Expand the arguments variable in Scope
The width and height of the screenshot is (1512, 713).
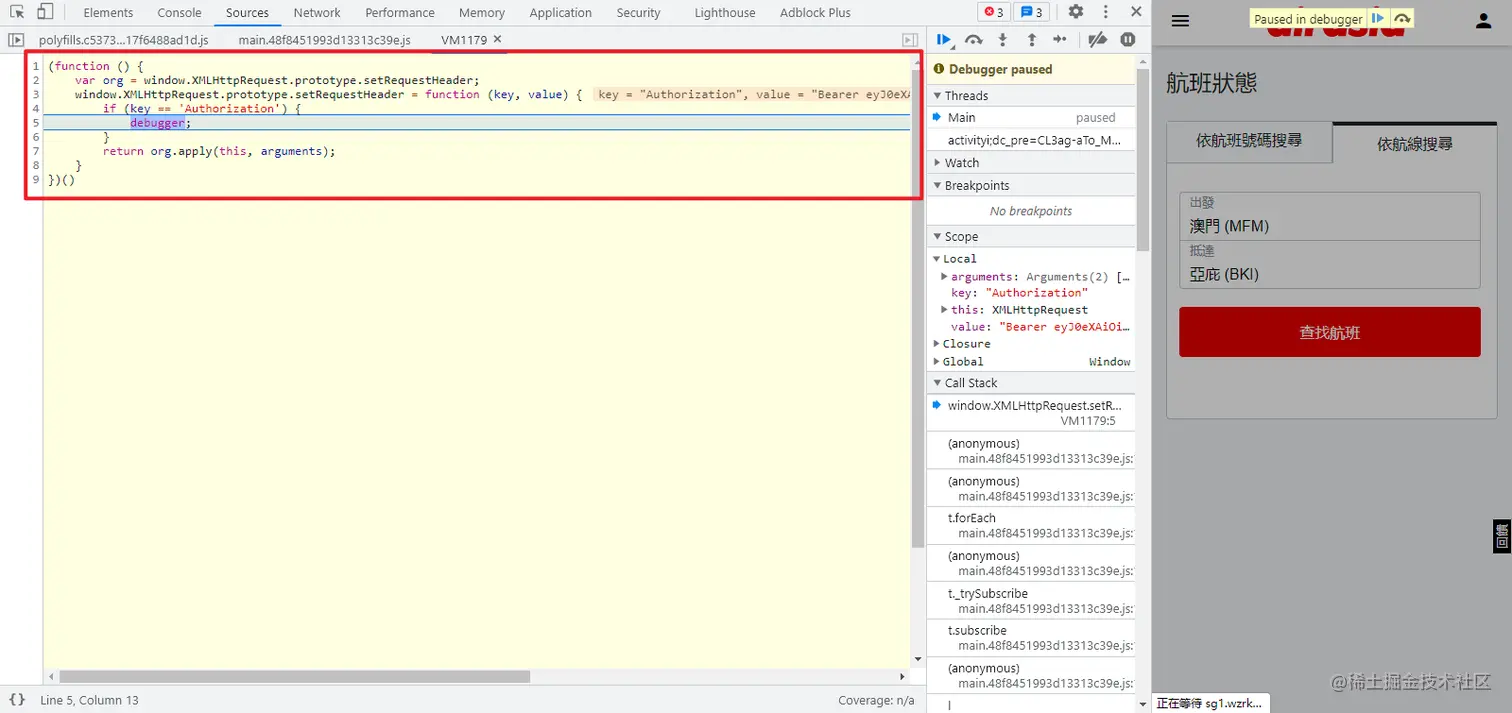point(945,276)
